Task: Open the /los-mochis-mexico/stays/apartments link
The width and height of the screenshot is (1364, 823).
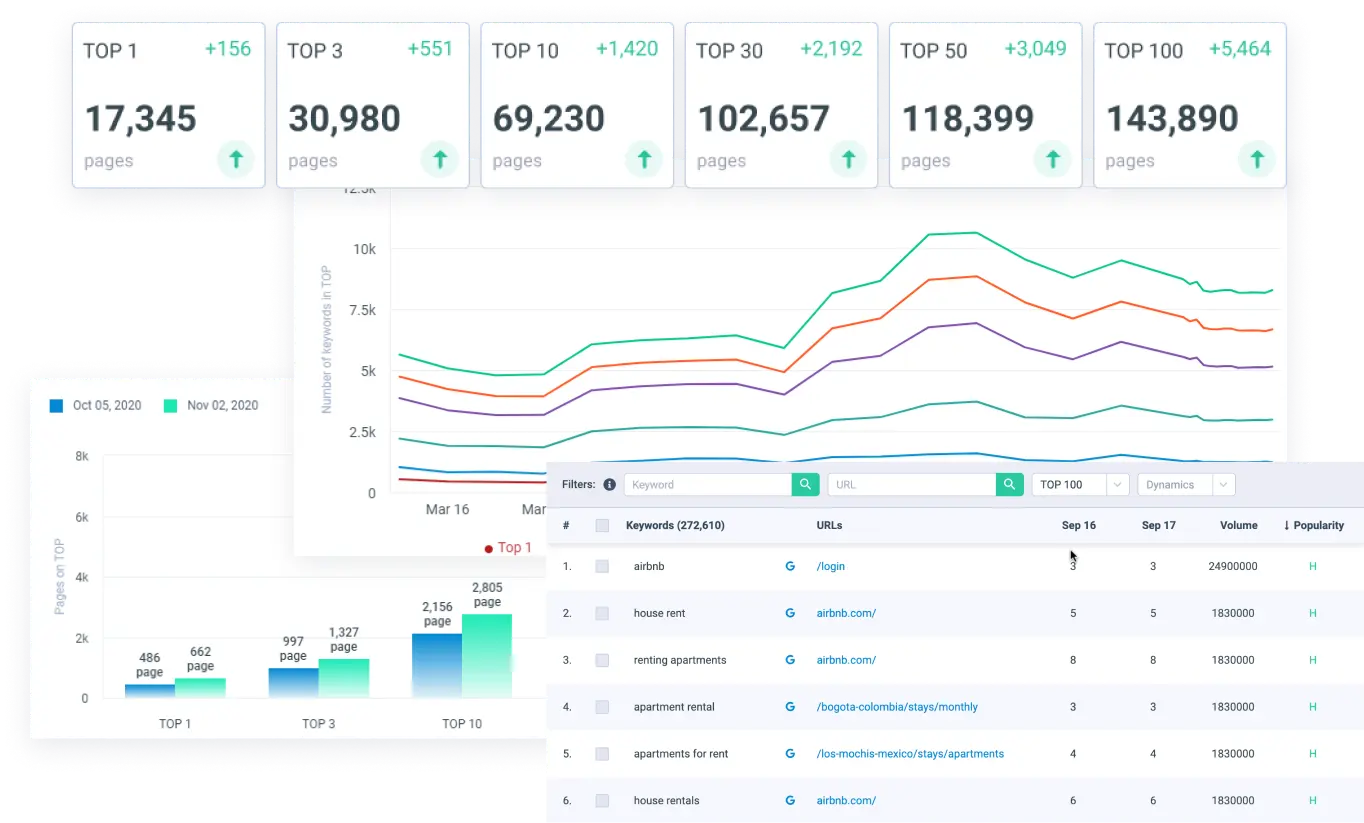Action: point(910,754)
